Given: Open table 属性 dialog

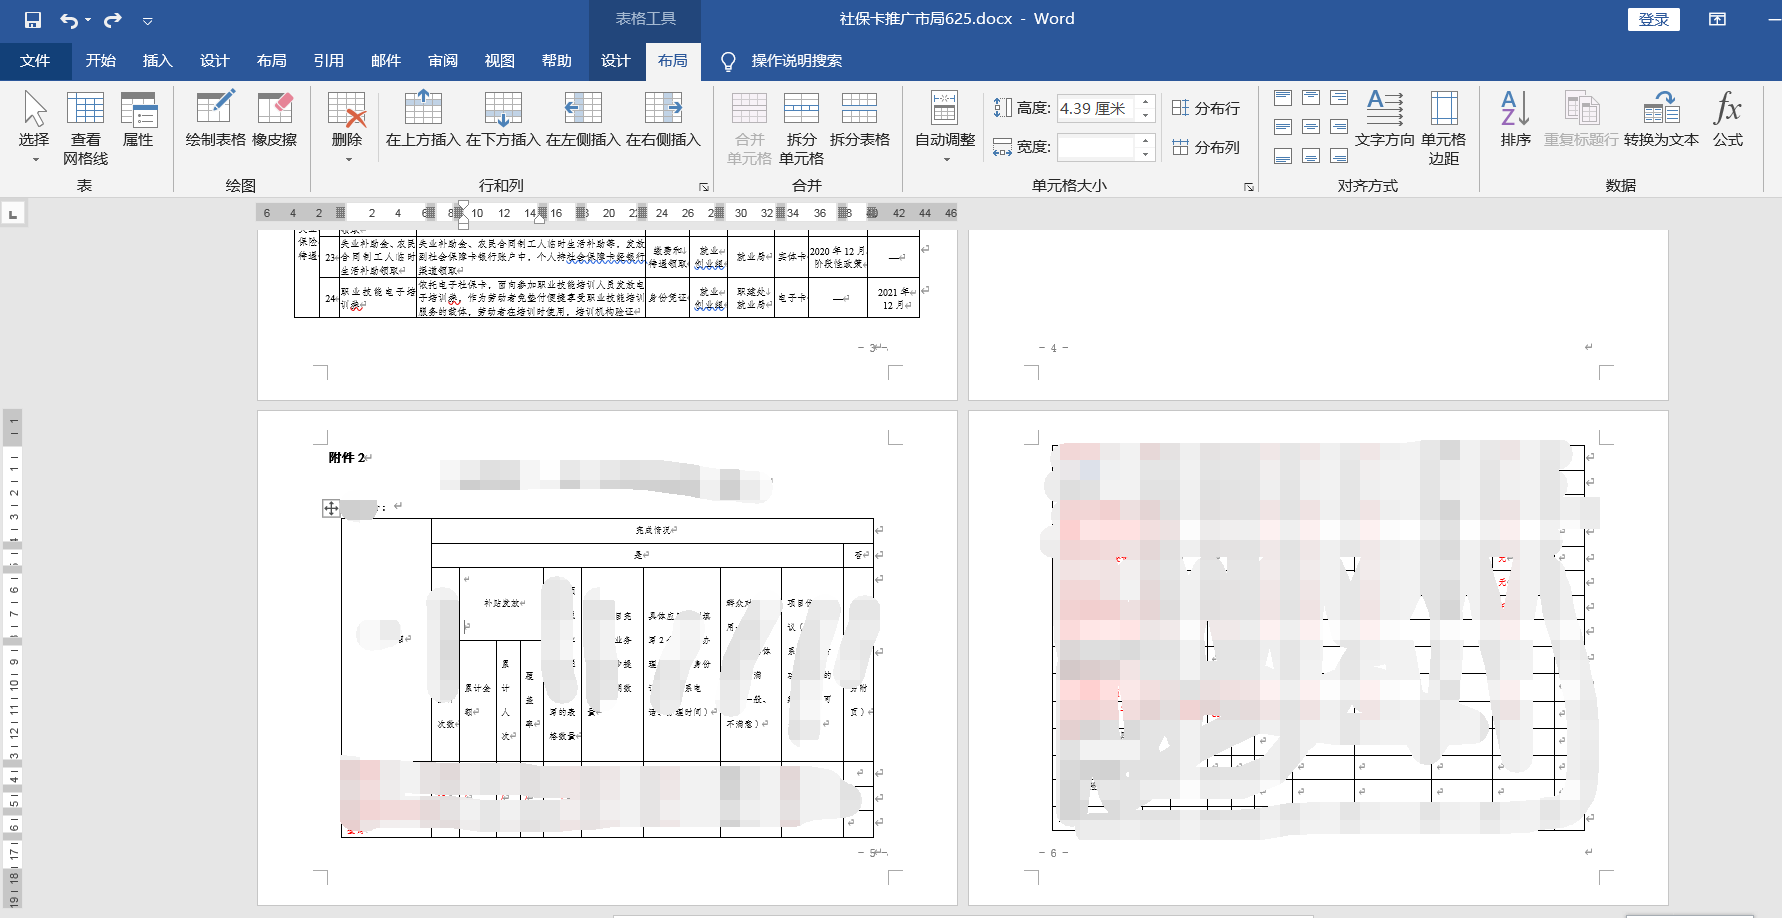Looking at the screenshot, I should 138,120.
